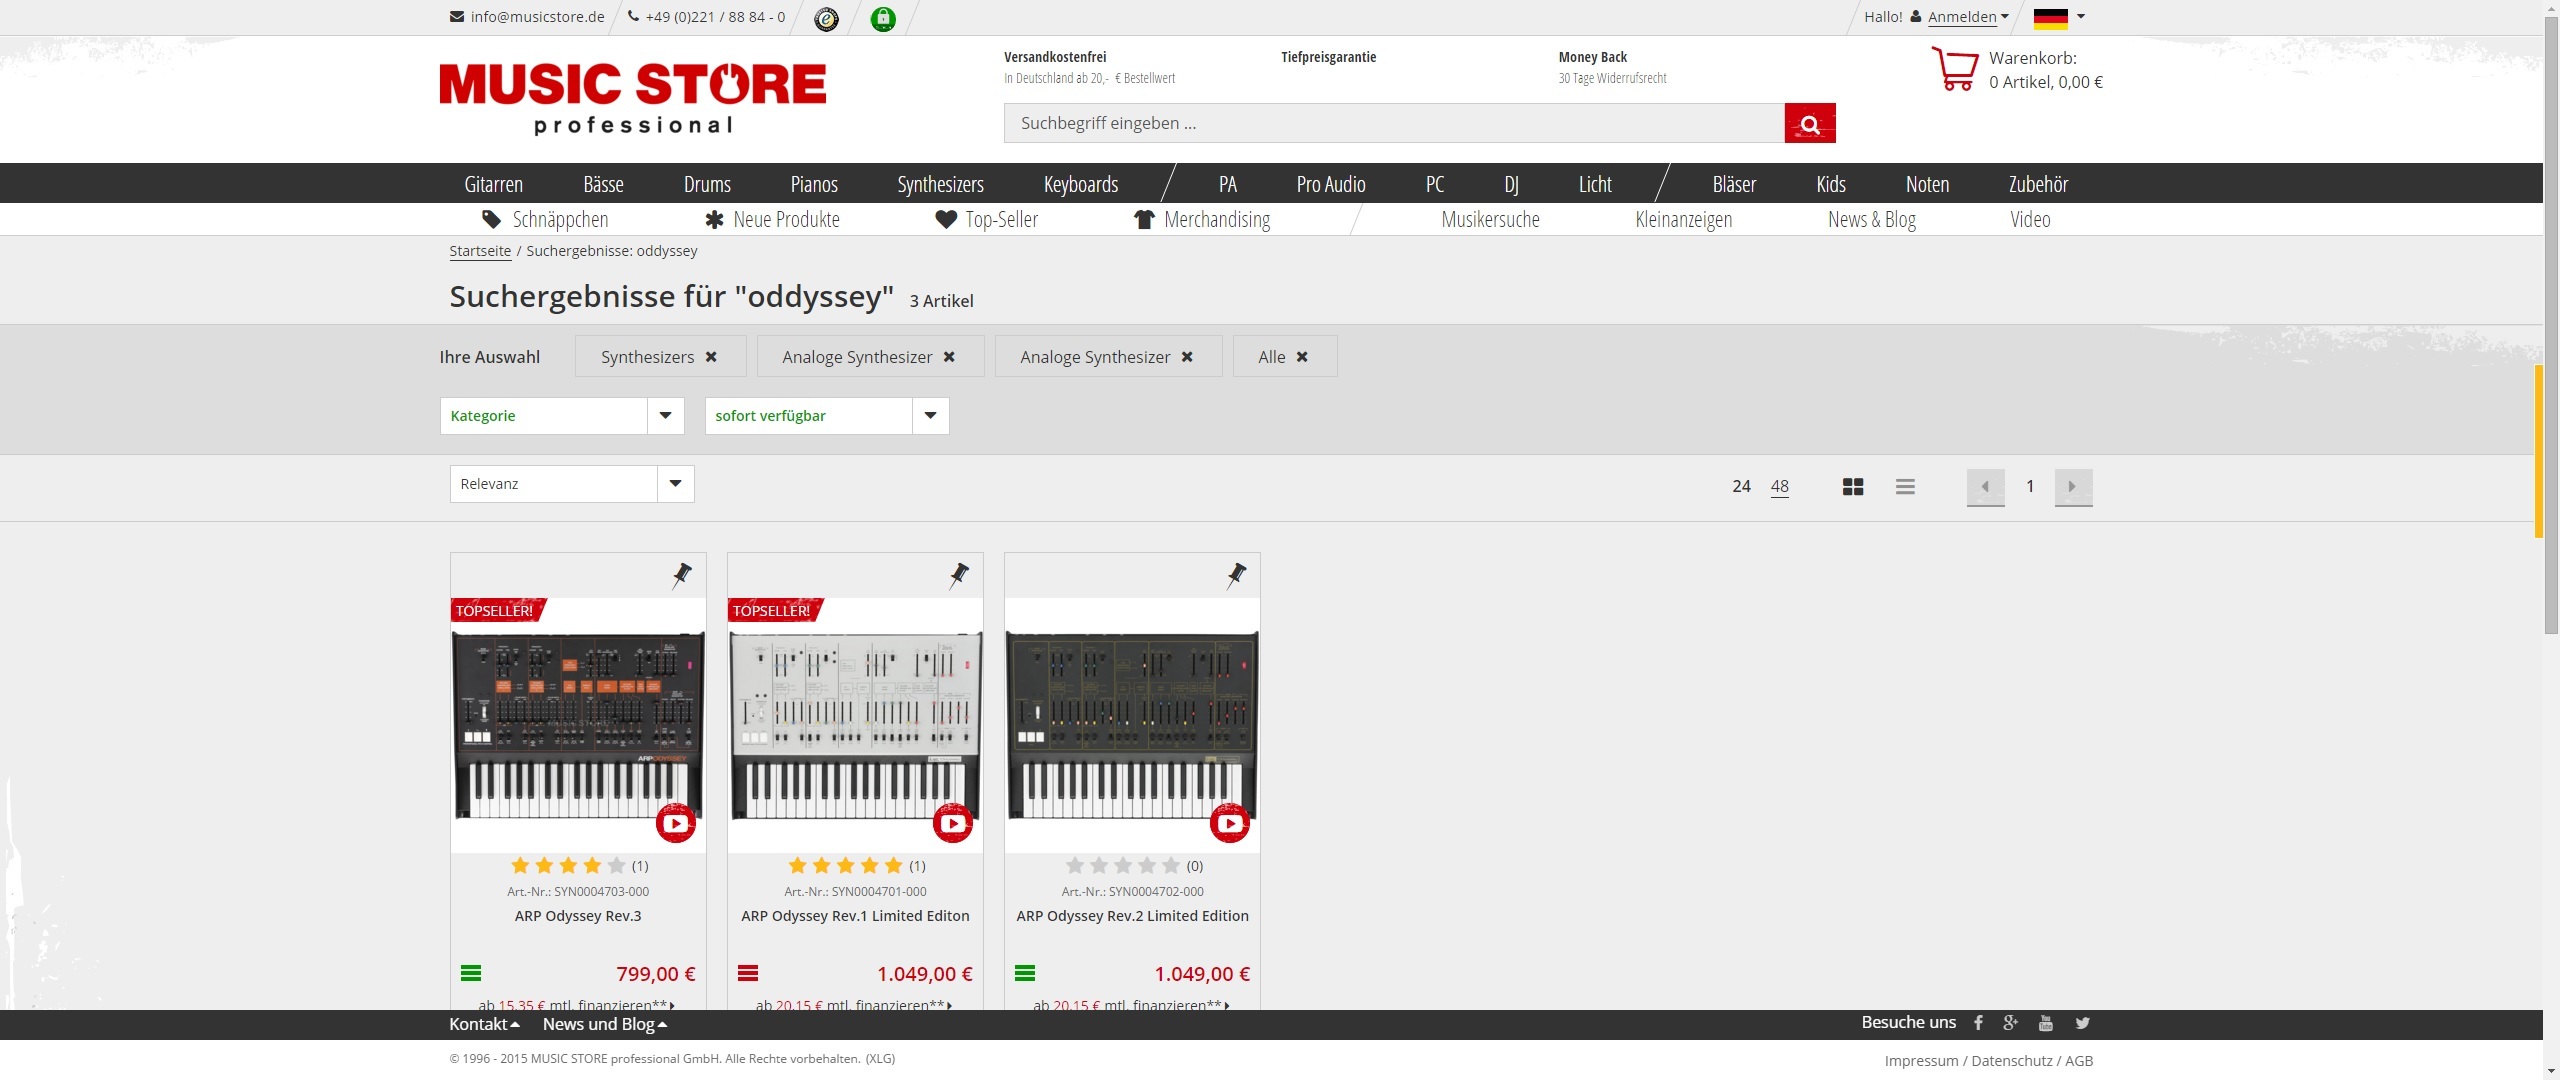Expand the News und Blog footer menu
The width and height of the screenshot is (2560, 1080).
pyautogui.click(x=605, y=1024)
